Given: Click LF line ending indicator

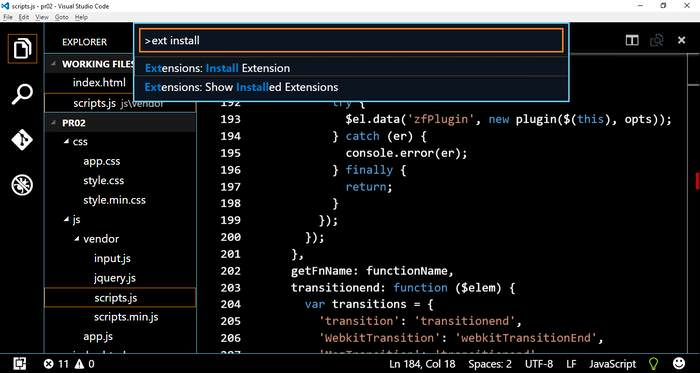Looking at the screenshot, I should click(x=571, y=364).
